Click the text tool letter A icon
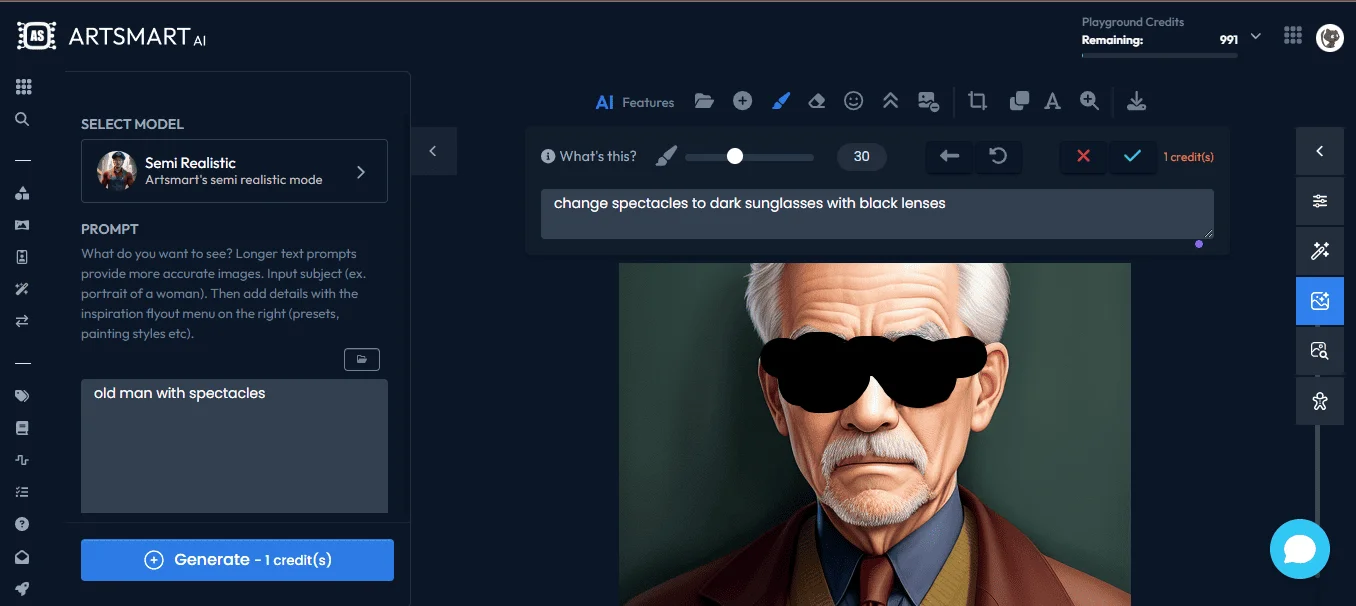The image size is (1356, 606). click(x=1052, y=101)
